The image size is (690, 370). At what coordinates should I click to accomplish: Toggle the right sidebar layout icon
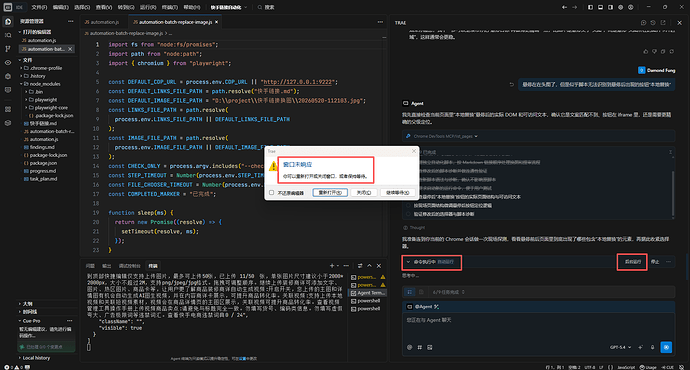(x=610, y=7)
